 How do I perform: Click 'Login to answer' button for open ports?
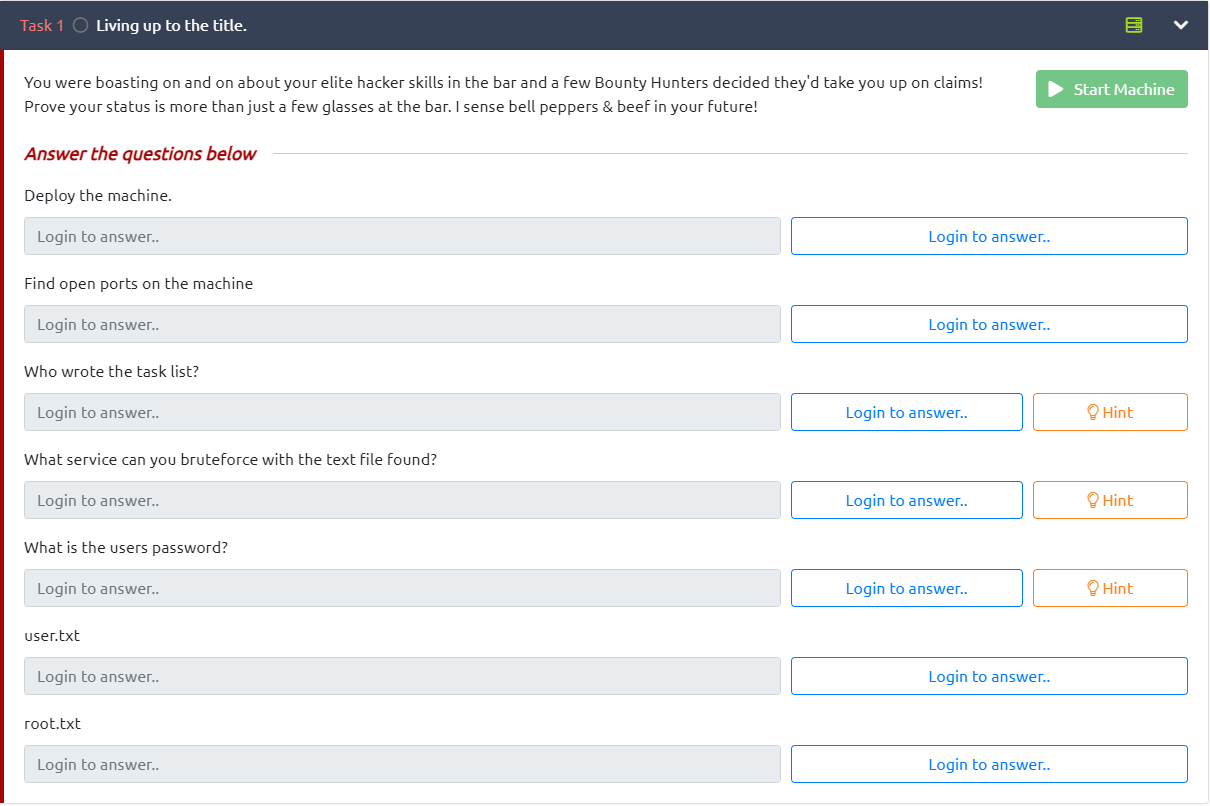pyautogui.click(x=988, y=324)
